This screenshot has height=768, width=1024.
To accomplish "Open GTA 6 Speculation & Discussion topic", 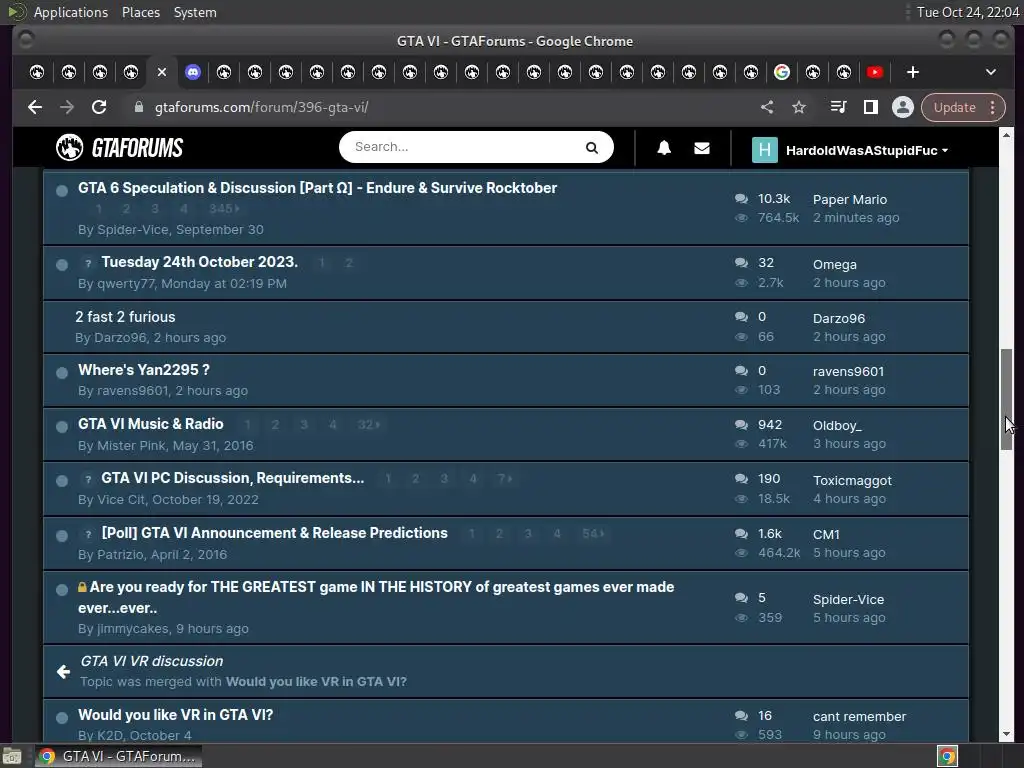I will [x=317, y=188].
